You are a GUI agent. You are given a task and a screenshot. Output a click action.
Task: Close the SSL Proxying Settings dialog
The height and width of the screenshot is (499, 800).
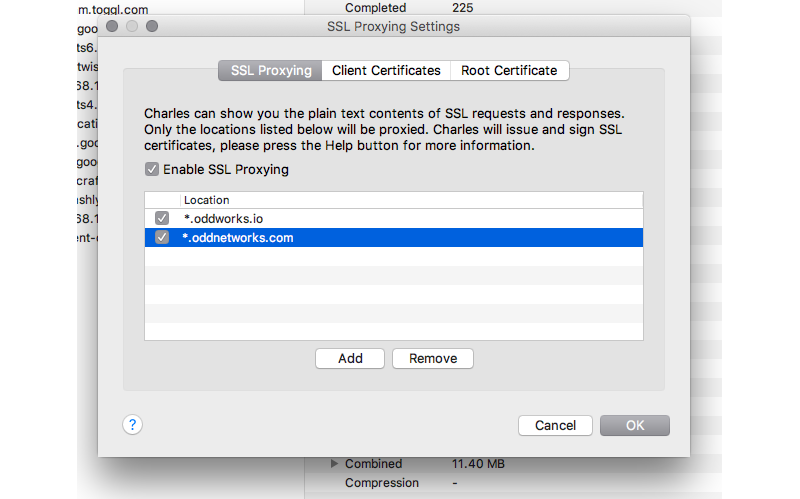point(112,26)
